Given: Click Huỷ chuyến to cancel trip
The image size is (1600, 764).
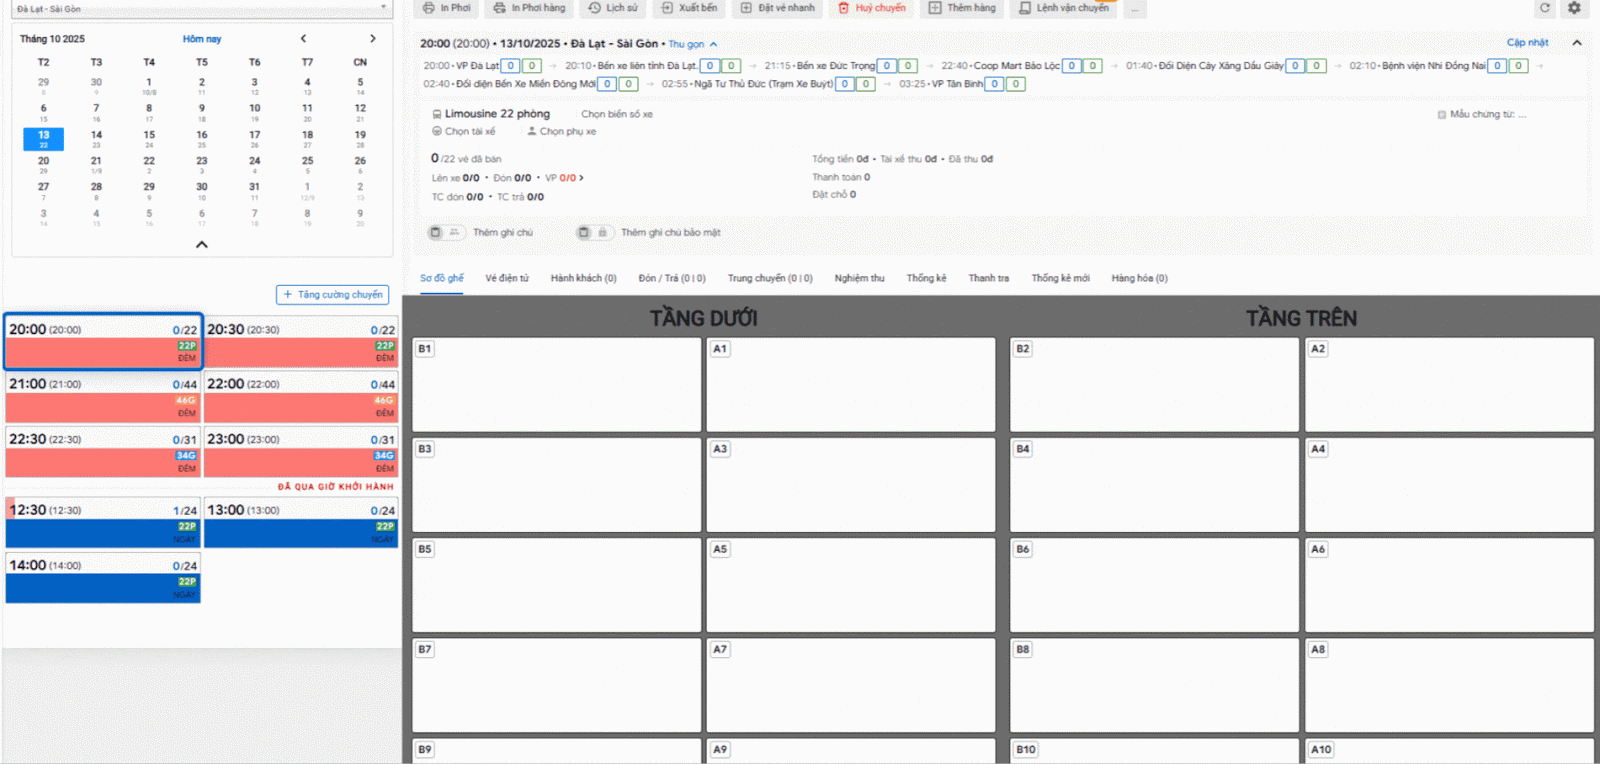Looking at the screenshot, I should [871, 8].
